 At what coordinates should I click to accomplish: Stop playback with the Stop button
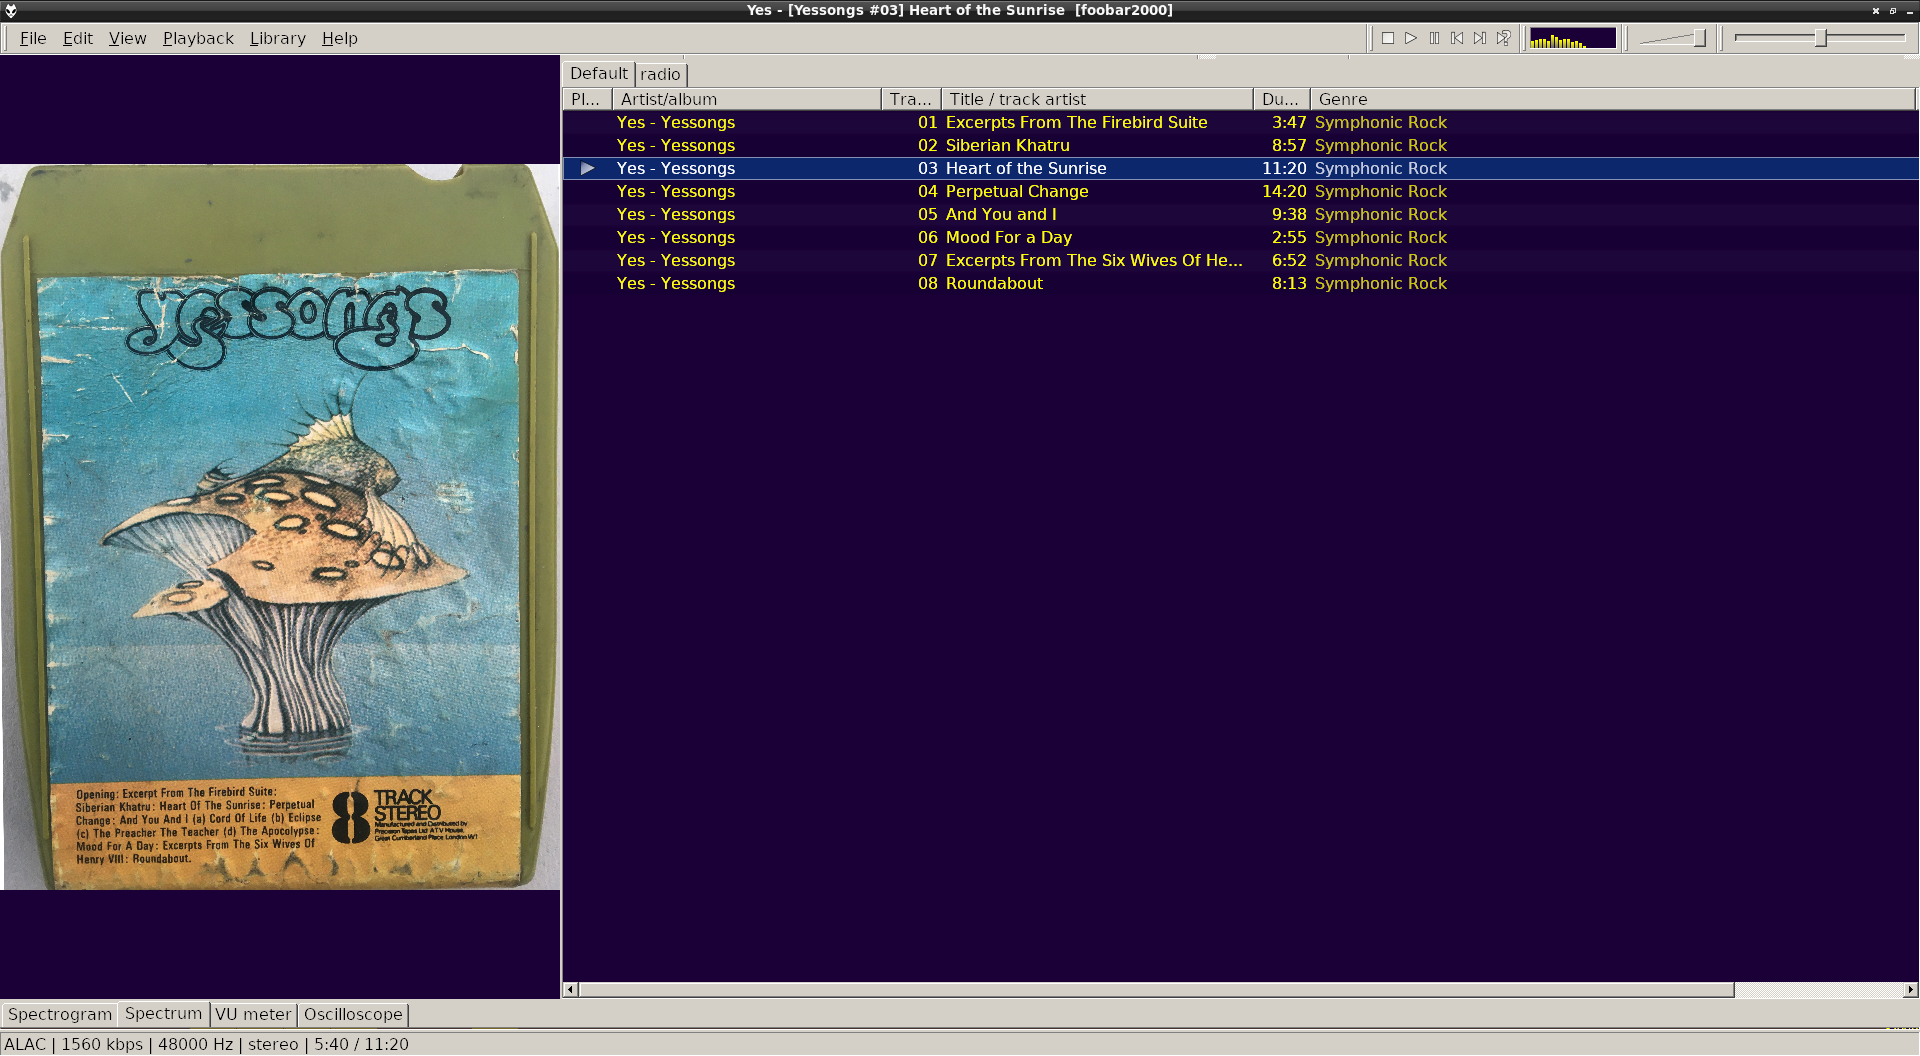(x=1388, y=38)
